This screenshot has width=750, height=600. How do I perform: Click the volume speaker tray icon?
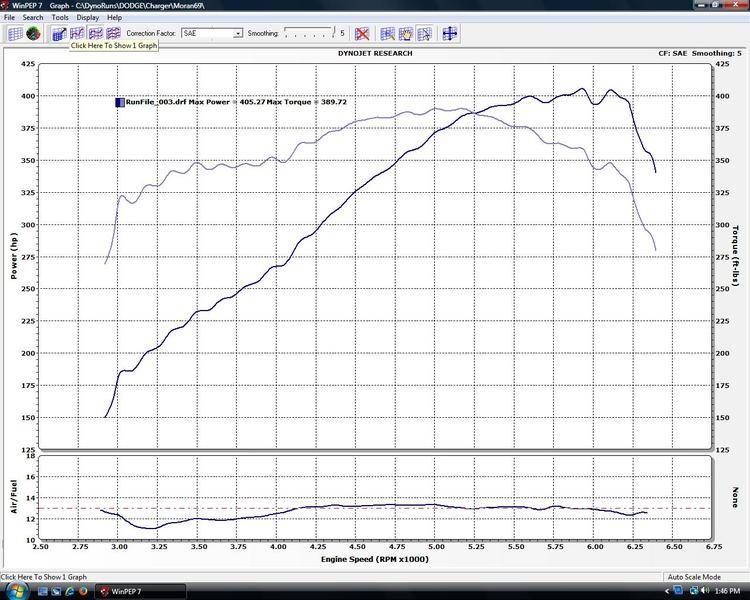pos(705,591)
